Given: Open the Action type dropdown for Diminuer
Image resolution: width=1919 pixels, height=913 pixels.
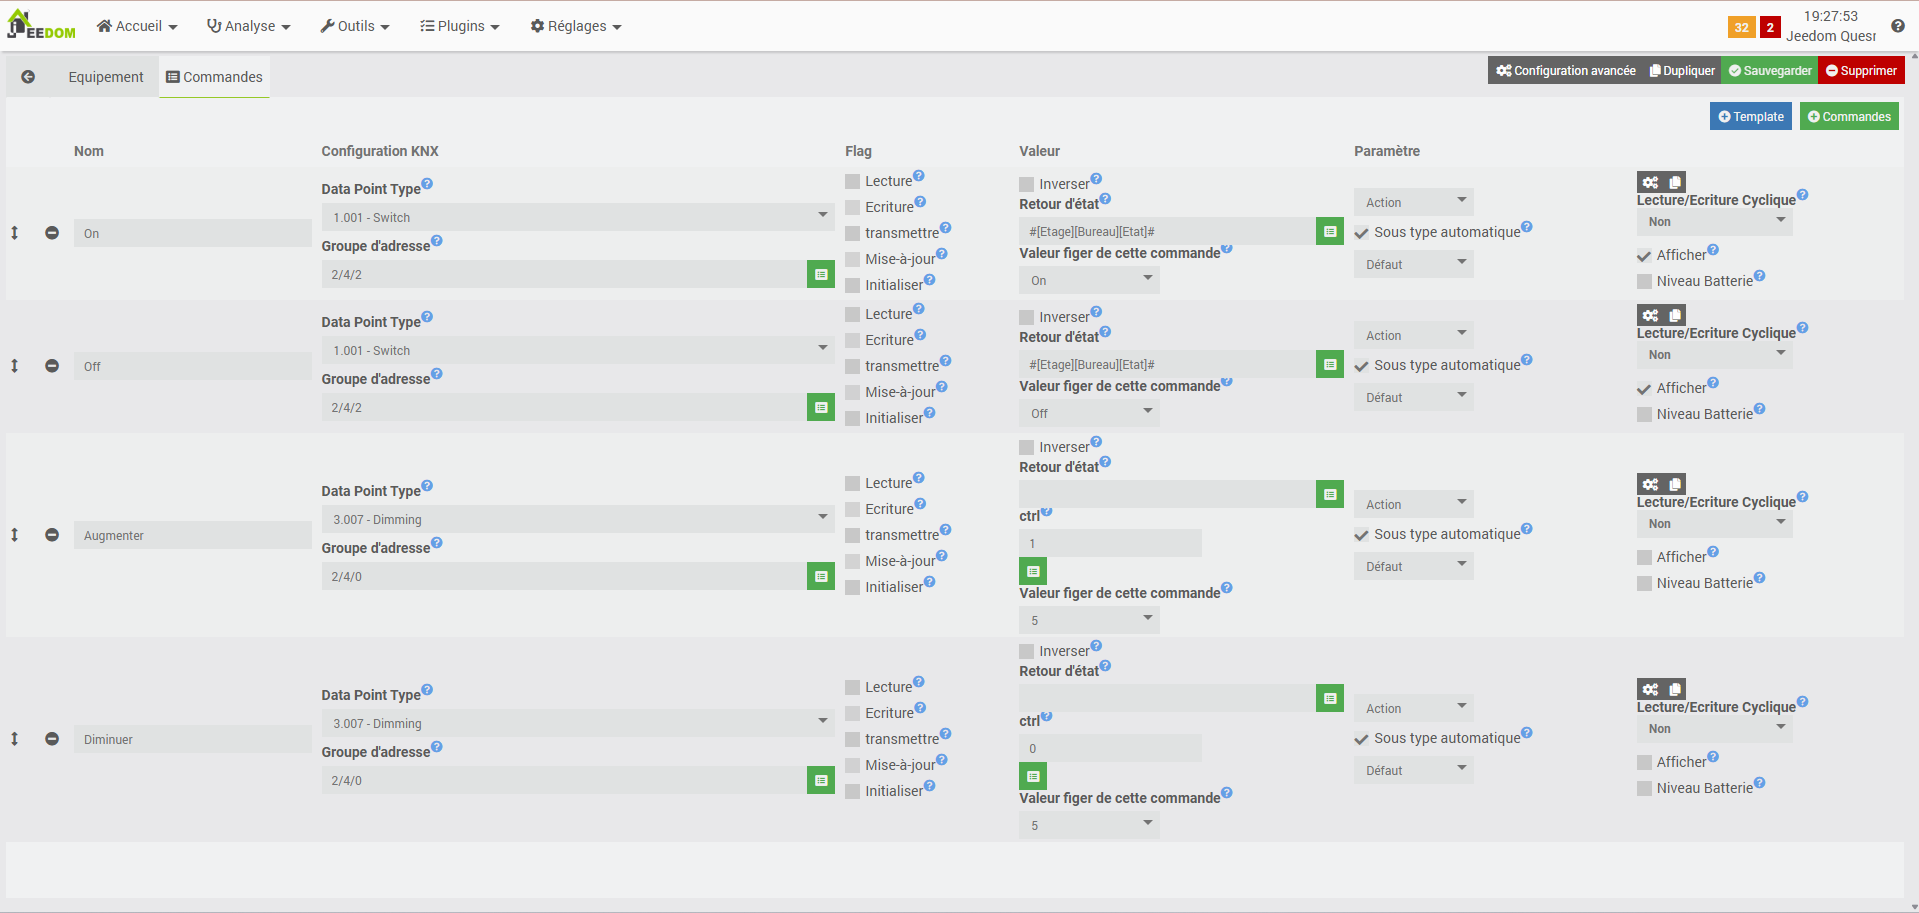Looking at the screenshot, I should 1414,708.
